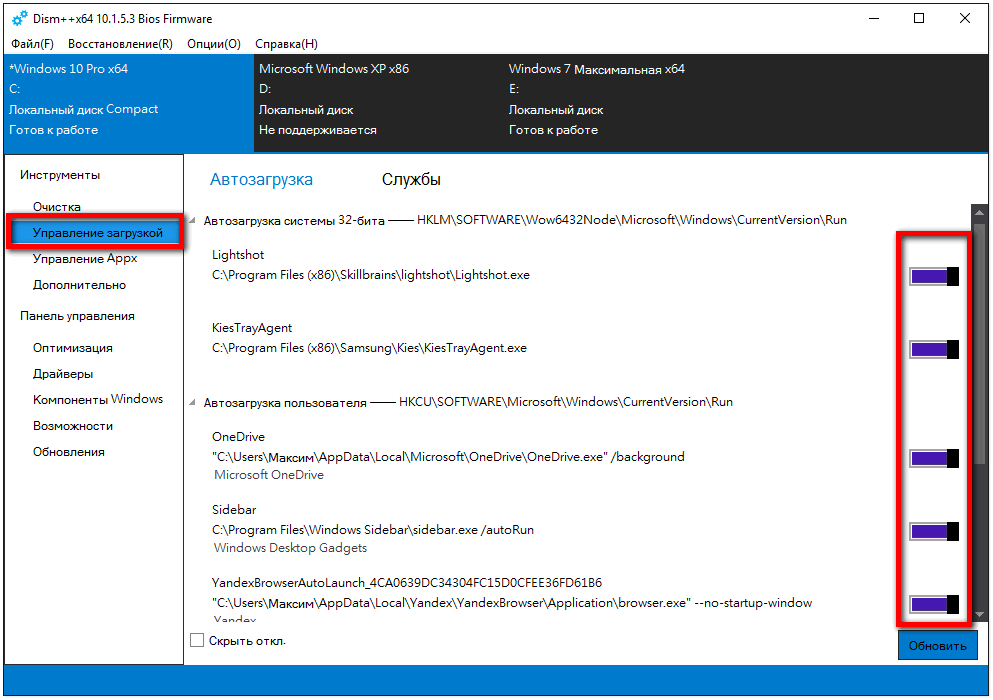Viewport: 993px width, 700px height.
Task: Select Управление загрузкой in sidebar
Action: point(97,233)
